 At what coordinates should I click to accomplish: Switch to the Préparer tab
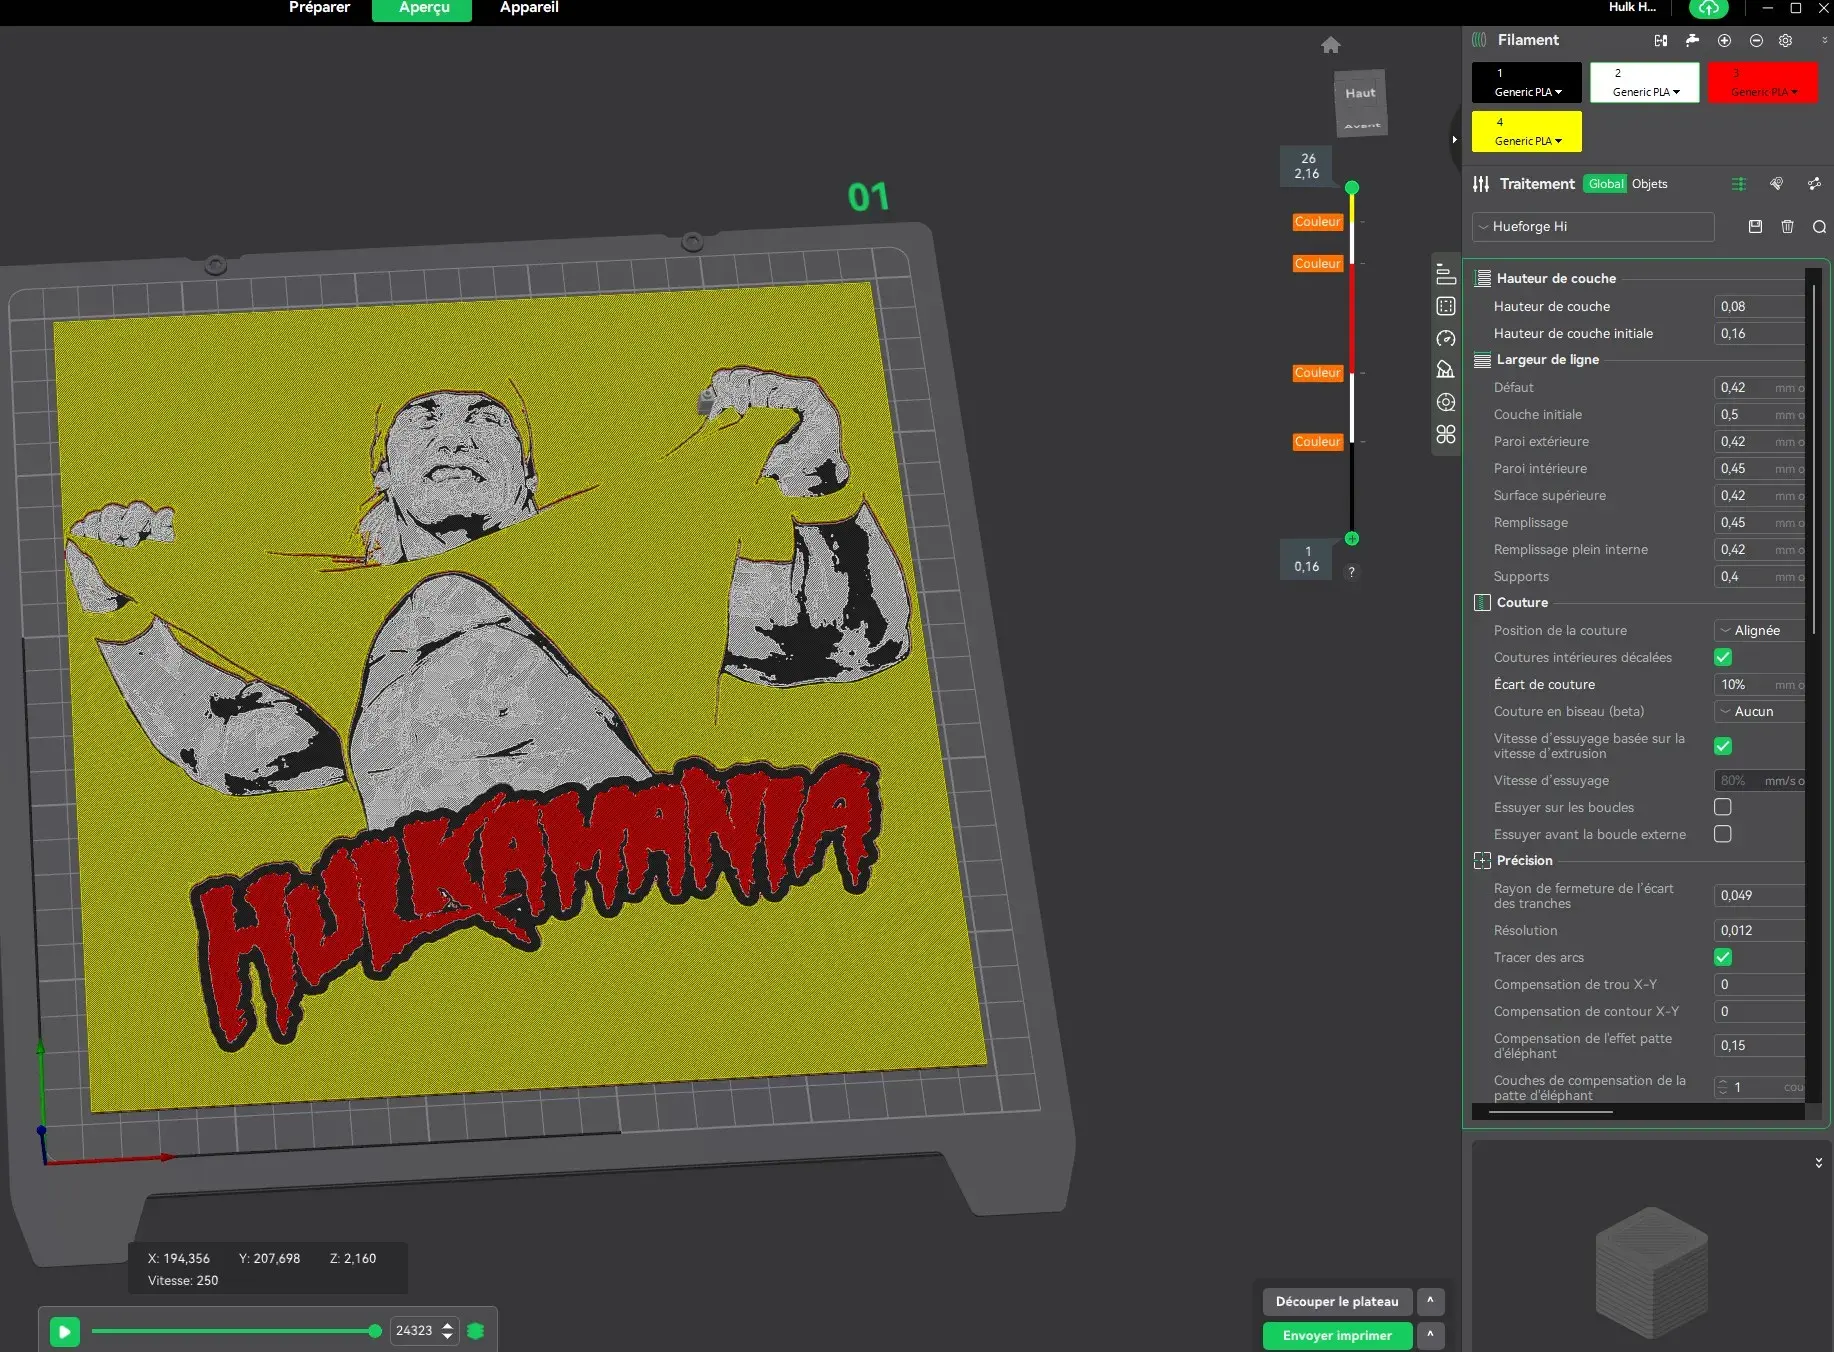coord(319,8)
